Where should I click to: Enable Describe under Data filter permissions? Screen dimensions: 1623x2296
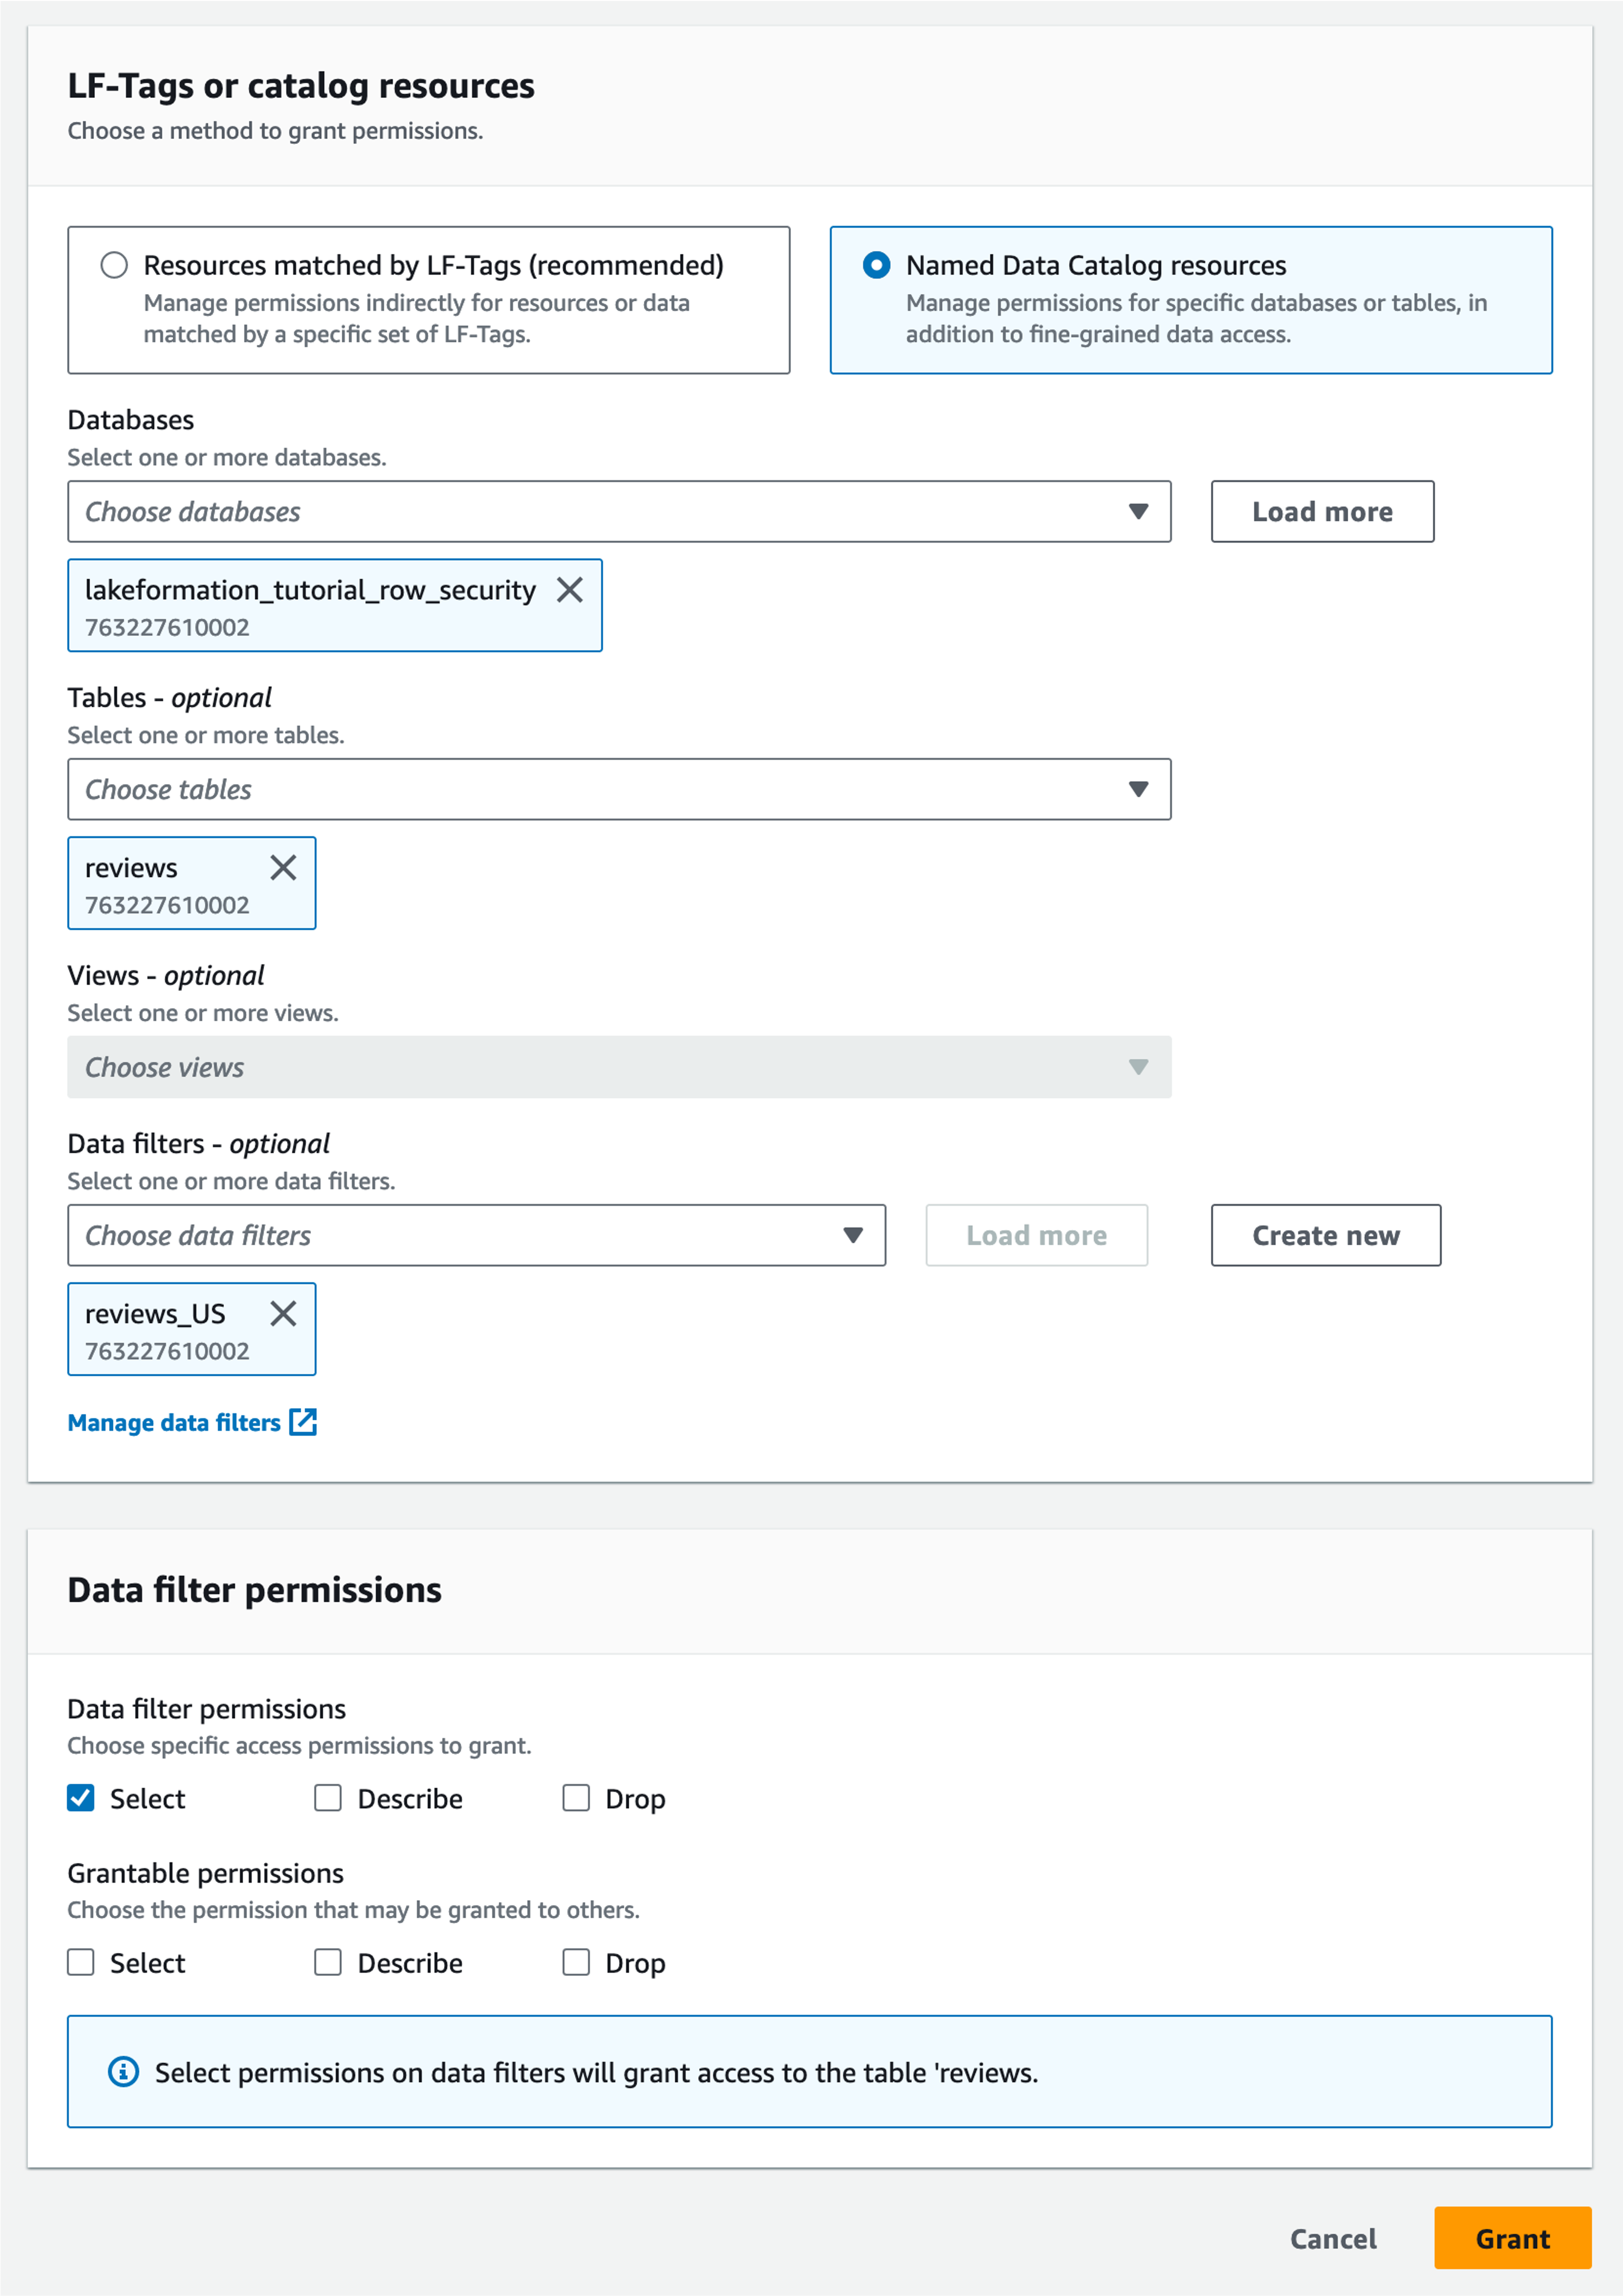click(x=328, y=1798)
